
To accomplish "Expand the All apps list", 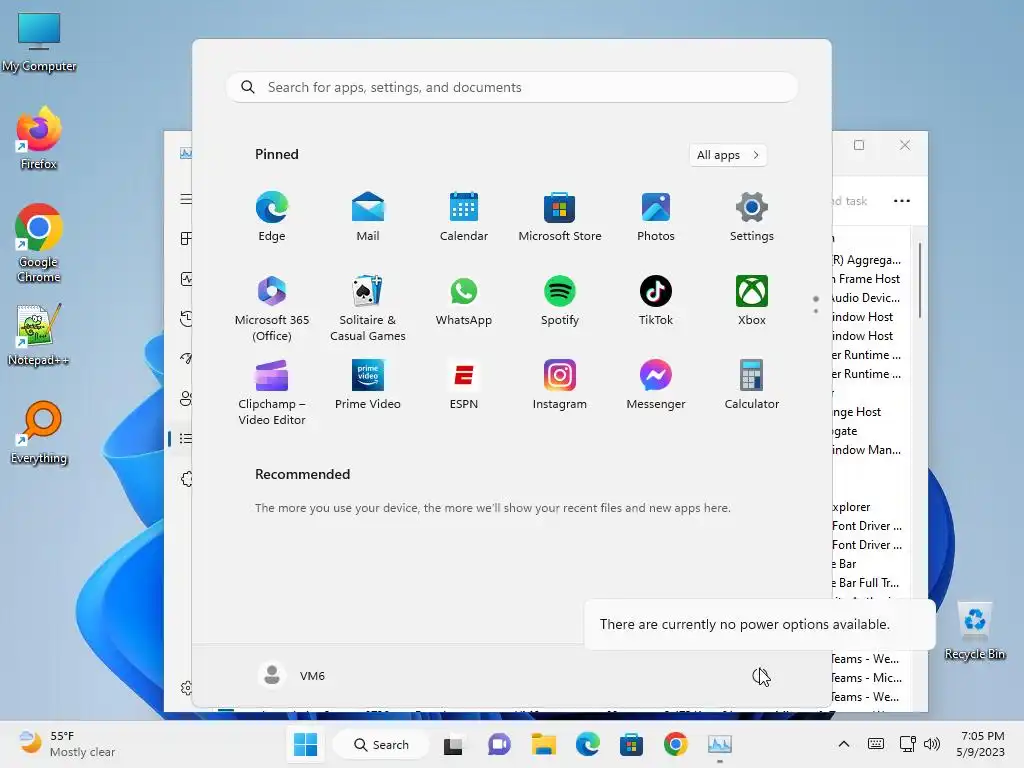I will click(x=728, y=155).
